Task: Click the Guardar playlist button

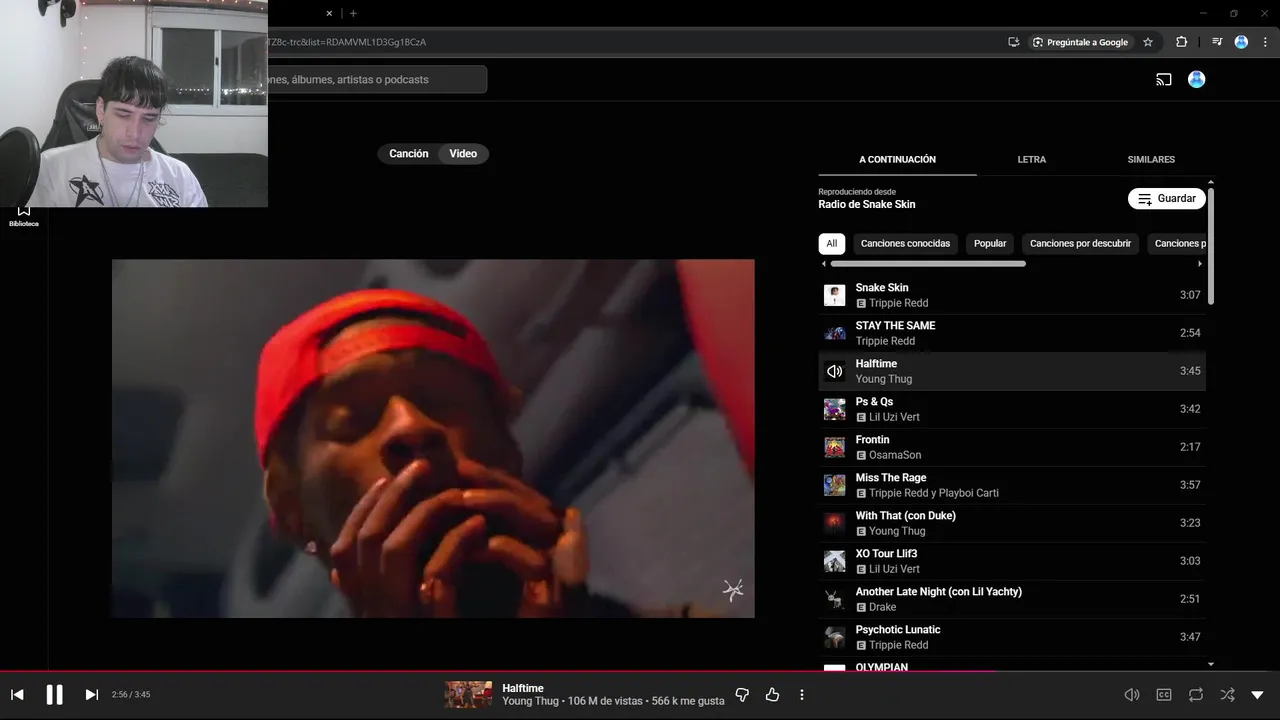Action: [x=1167, y=199]
